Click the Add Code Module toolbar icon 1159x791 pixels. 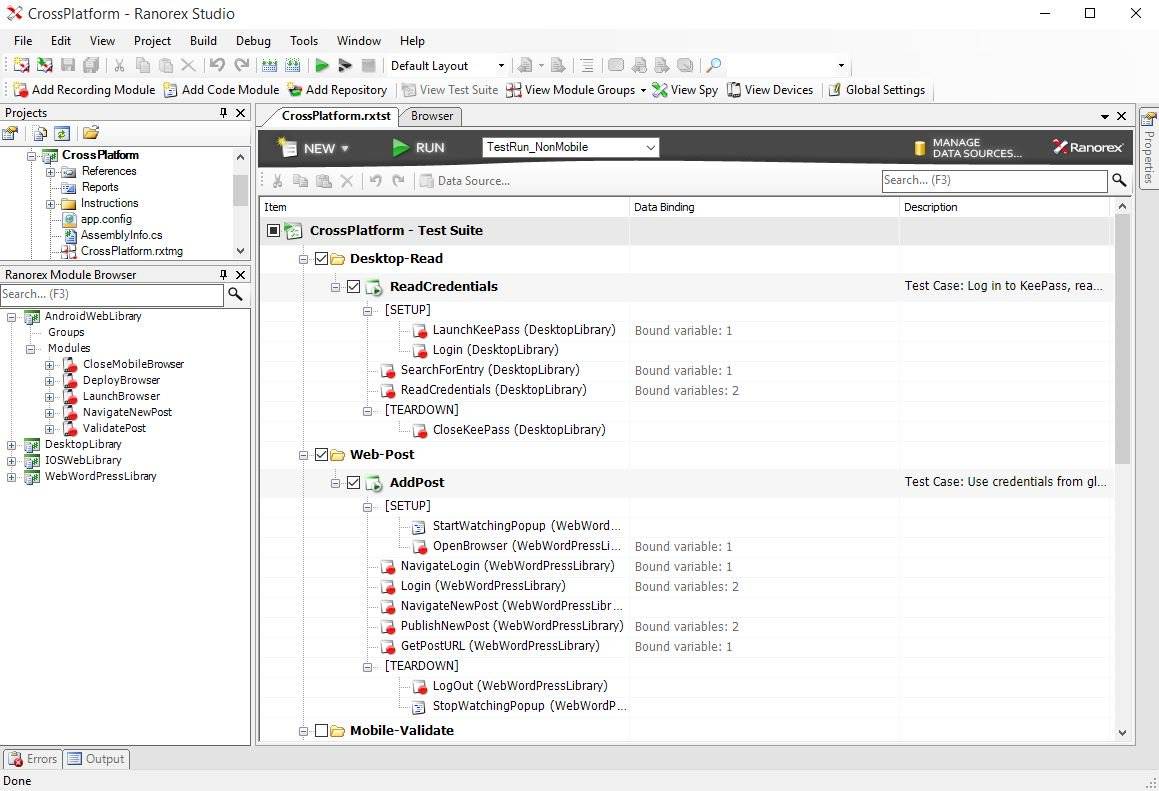(x=171, y=90)
